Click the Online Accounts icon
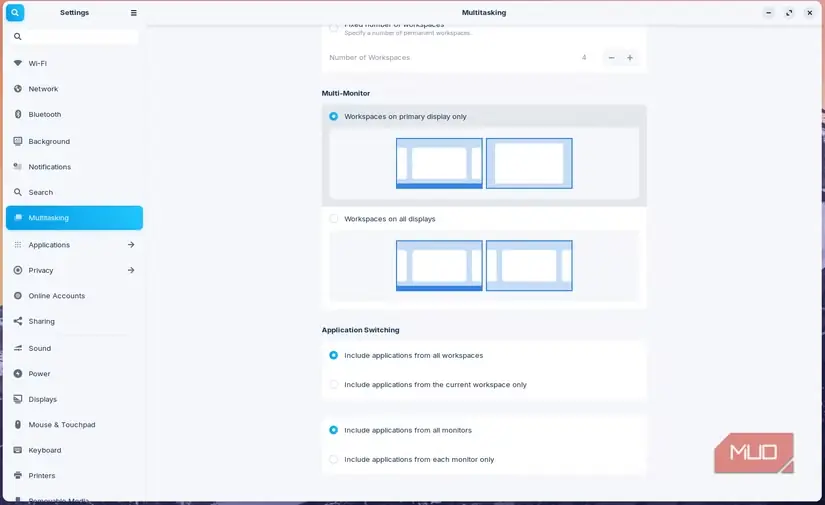825x505 pixels. click(18, 296)
